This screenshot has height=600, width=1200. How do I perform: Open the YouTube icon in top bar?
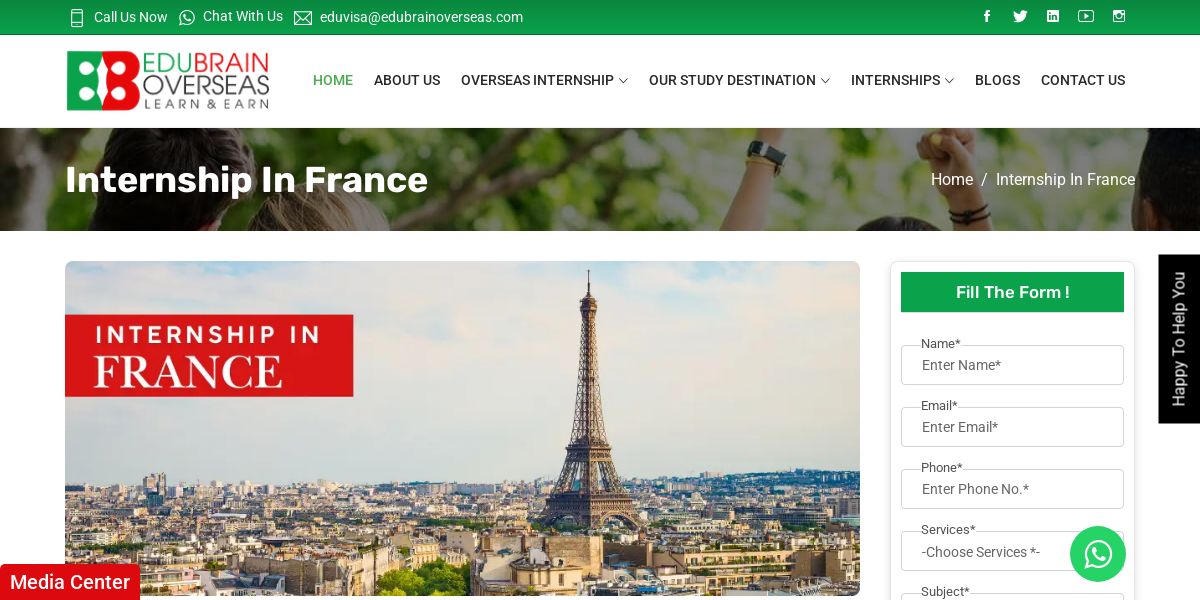pos(1086,16)
